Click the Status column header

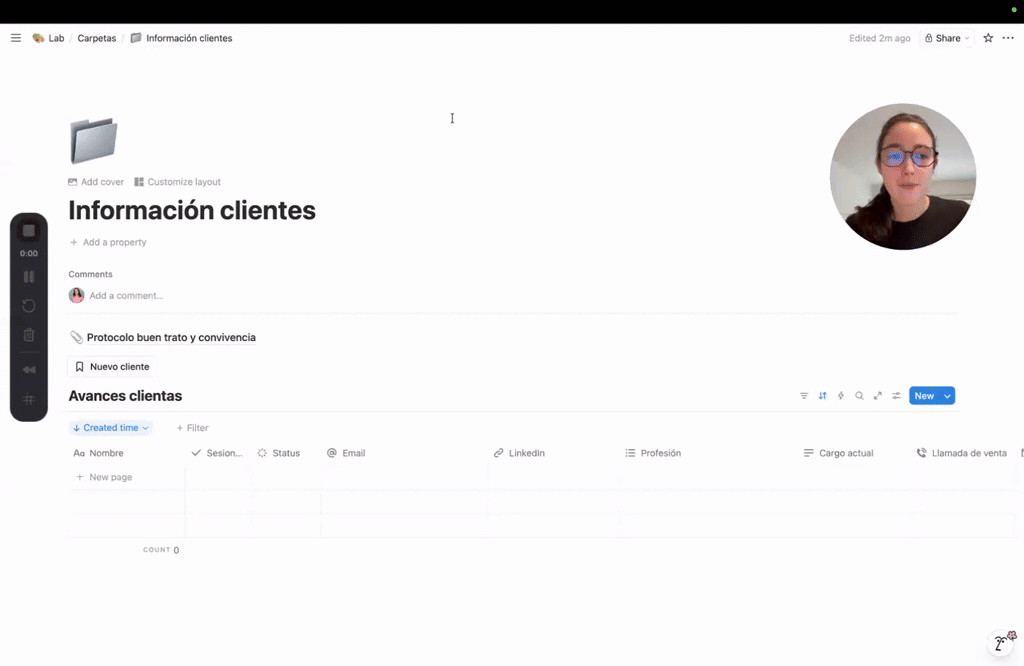click(x=279, y=453)
